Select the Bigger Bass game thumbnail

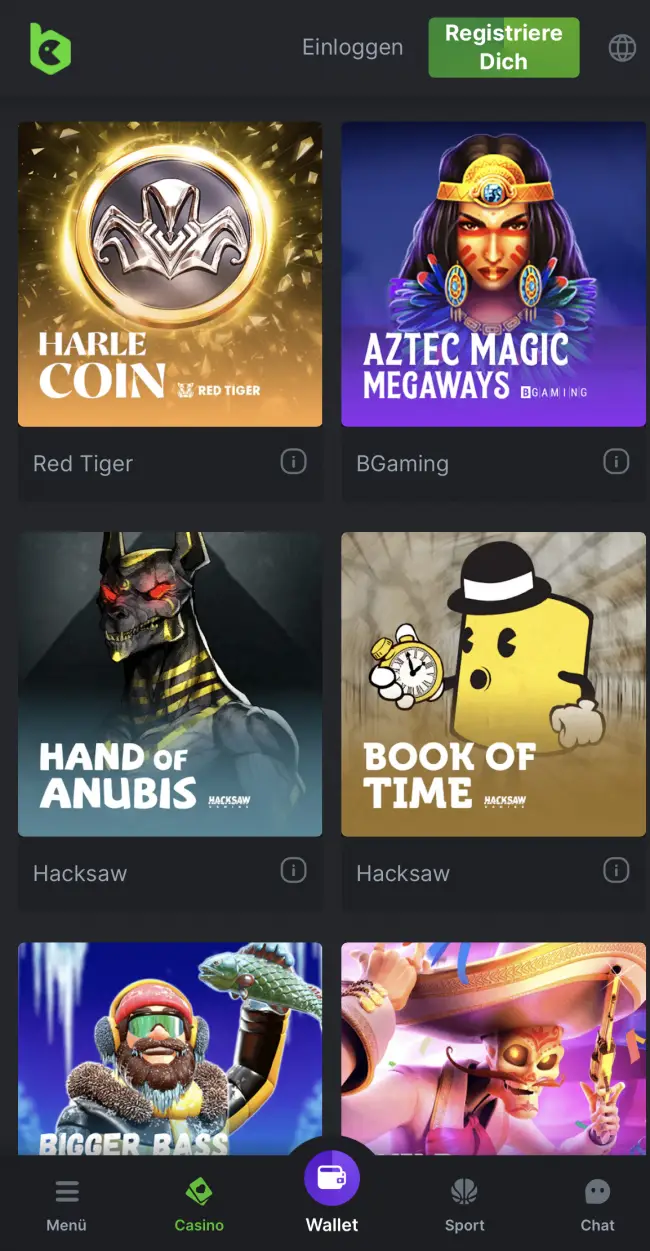point(170,1048)
